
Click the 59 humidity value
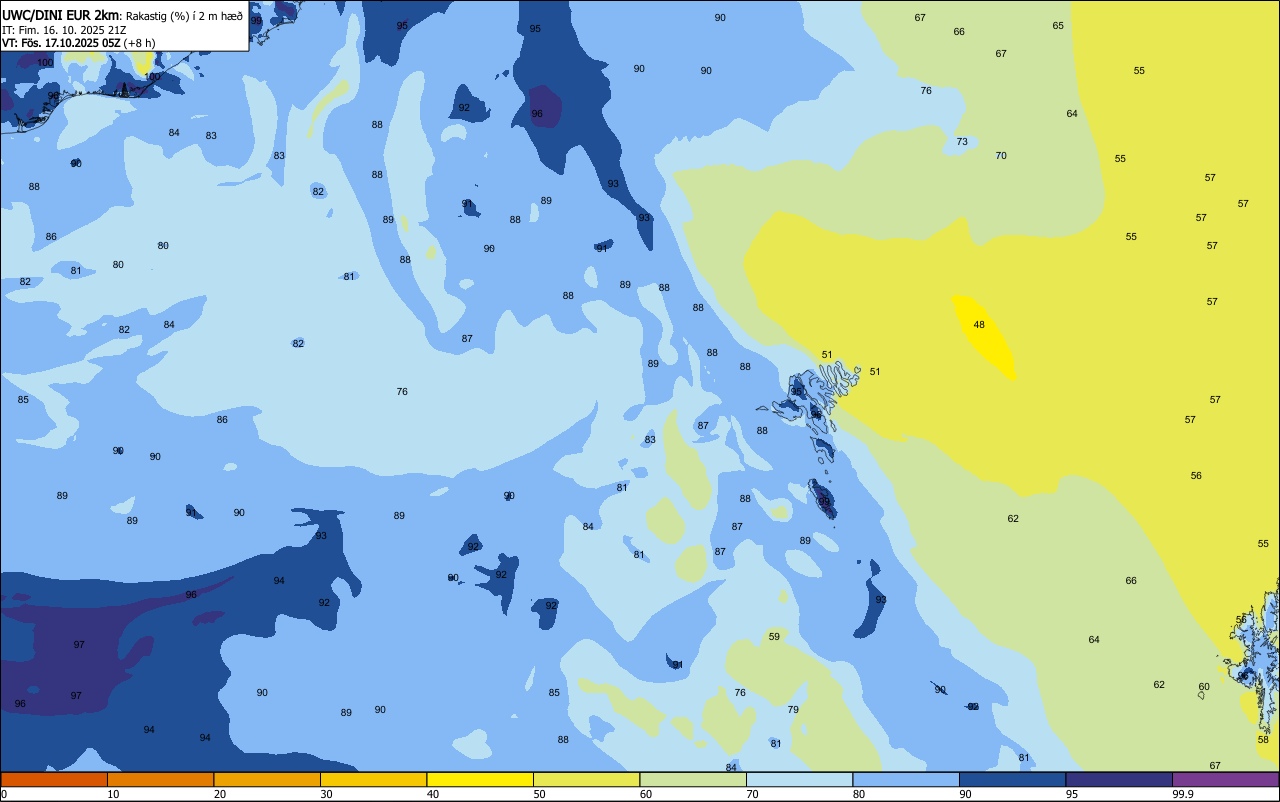point(774,637)
